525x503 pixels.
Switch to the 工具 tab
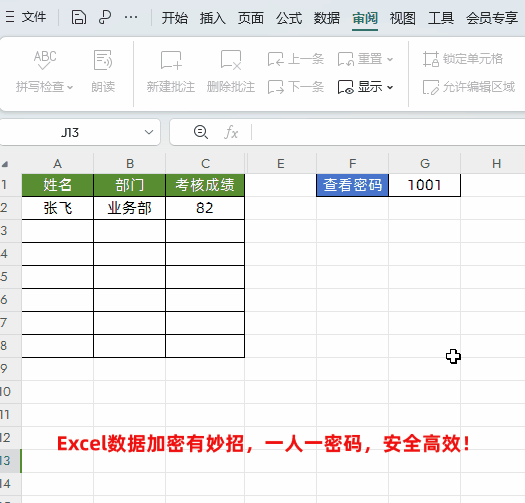click(441, 18)
